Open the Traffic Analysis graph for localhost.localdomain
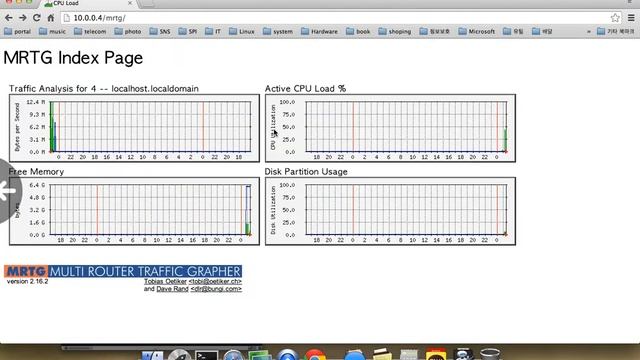Screen dimensions: 640x360 coord(134,128)
